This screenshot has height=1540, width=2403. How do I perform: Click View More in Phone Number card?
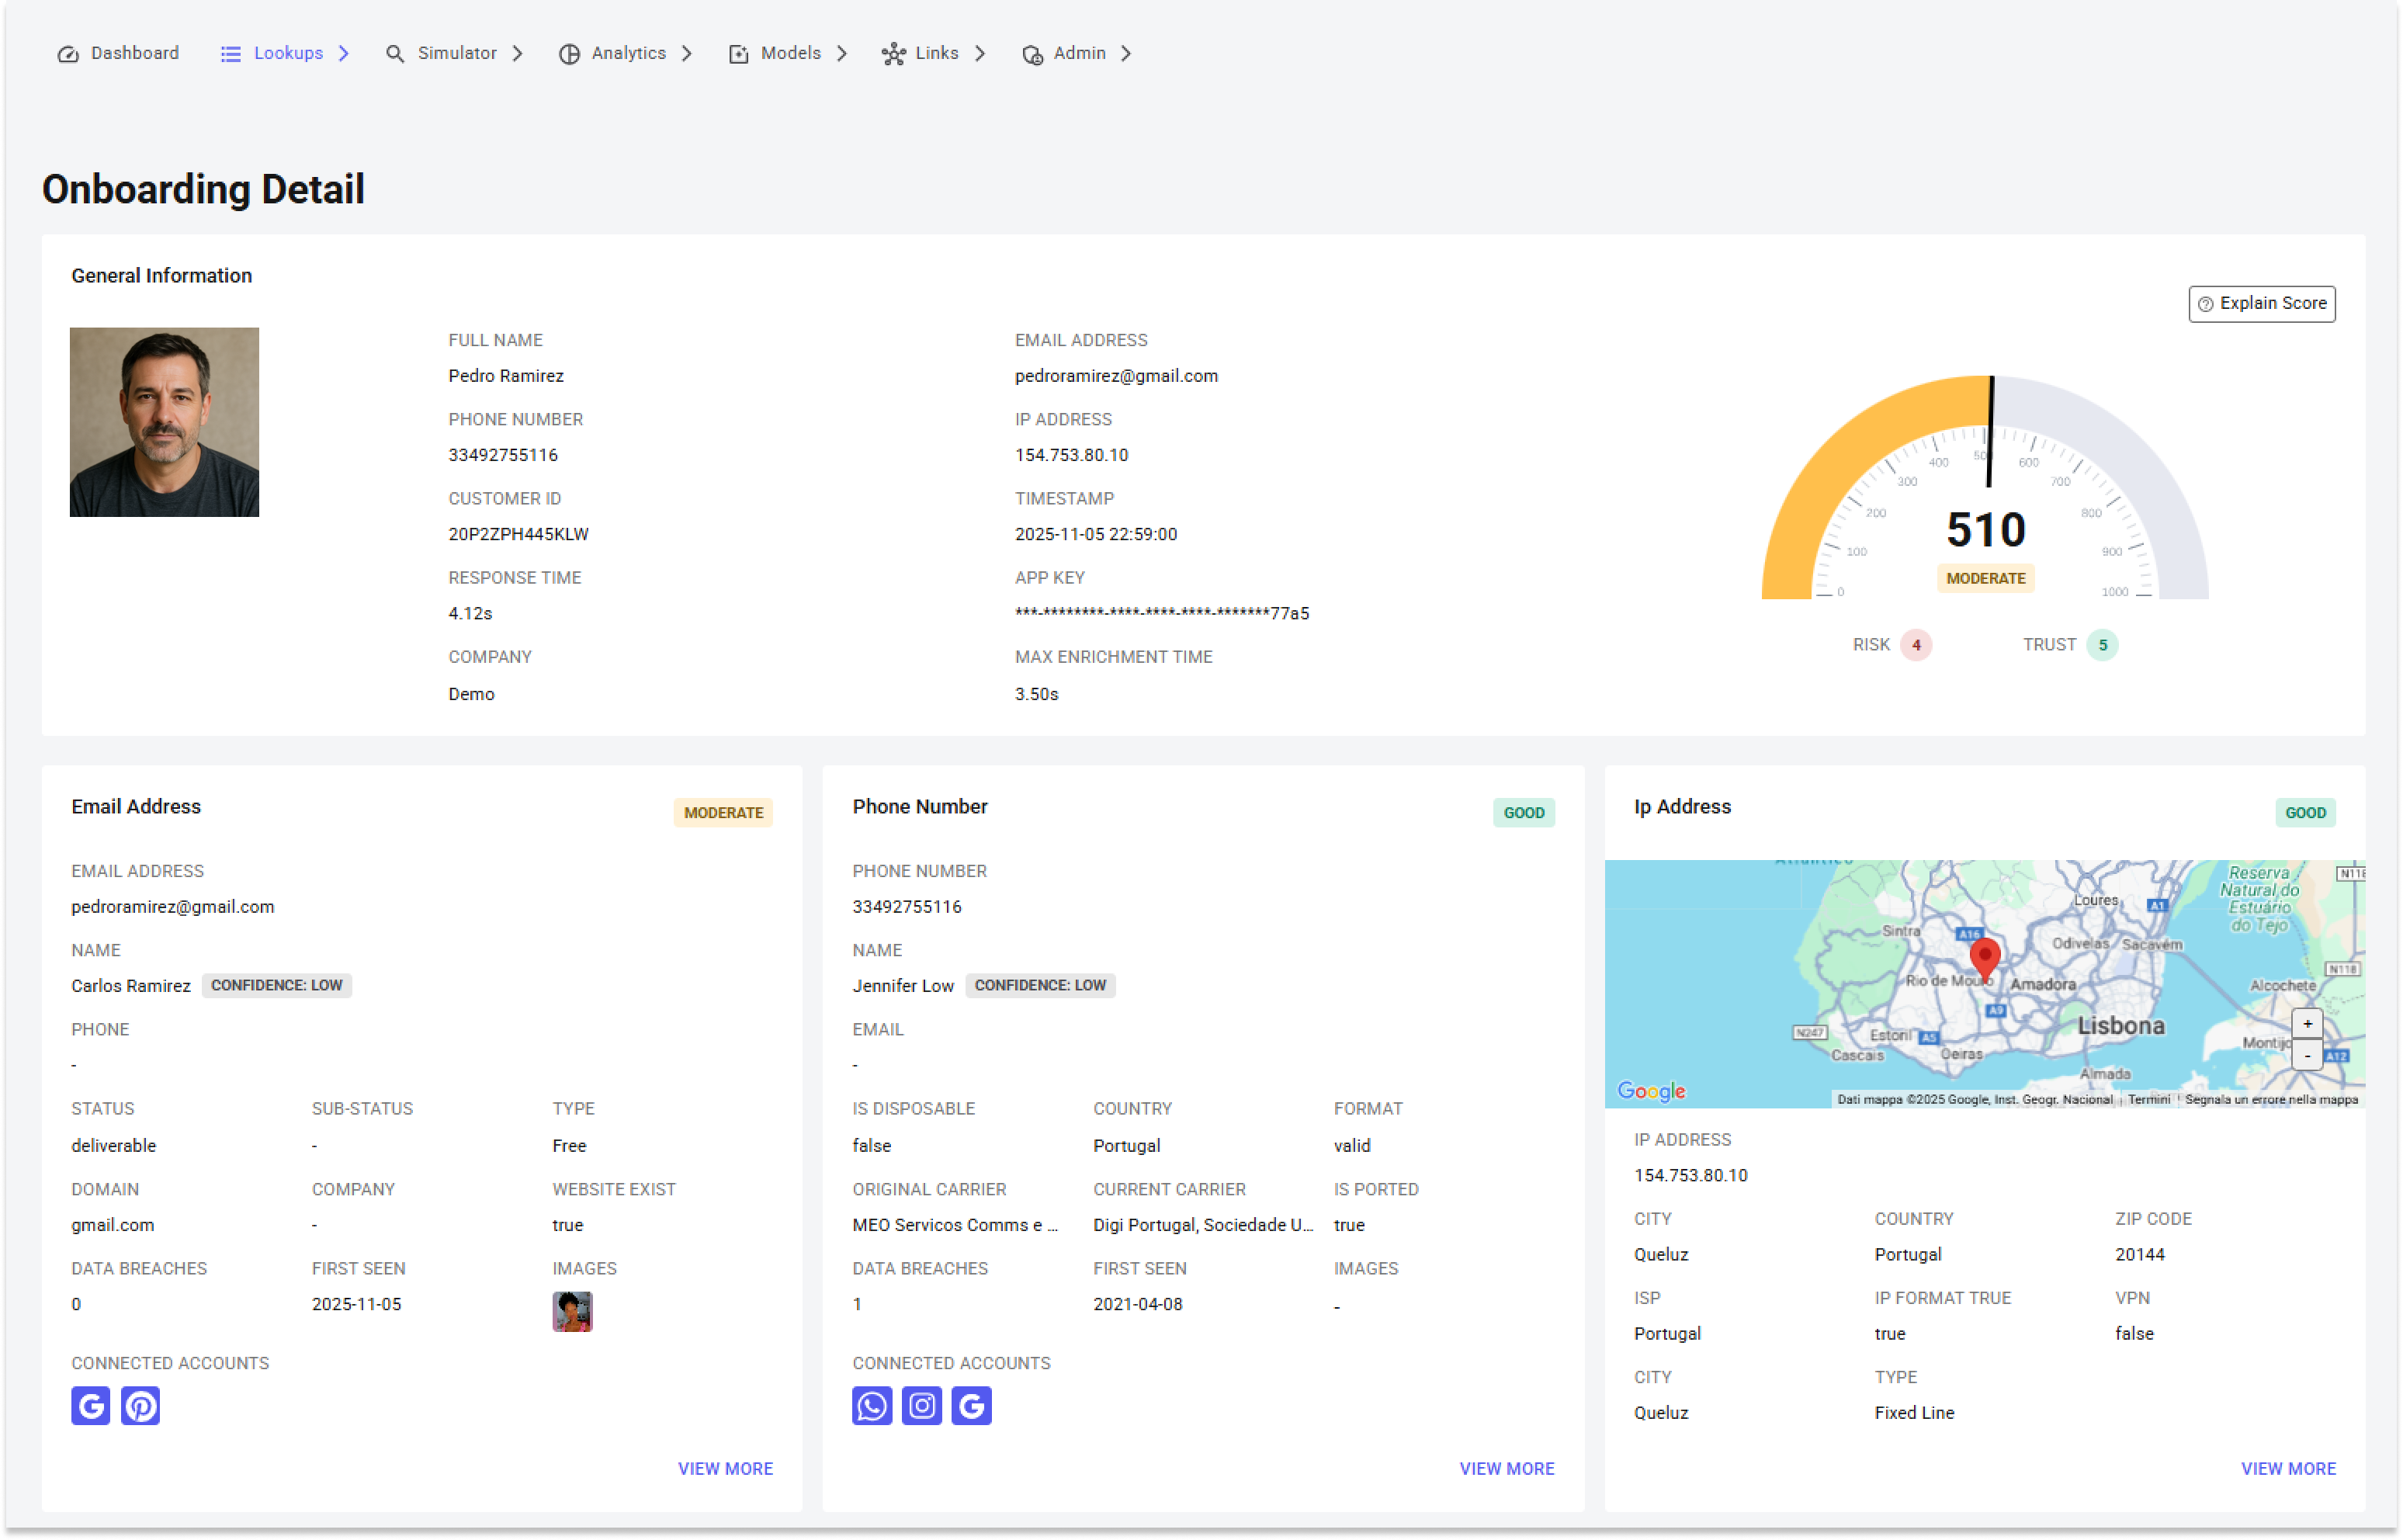click(1506, 1468)
